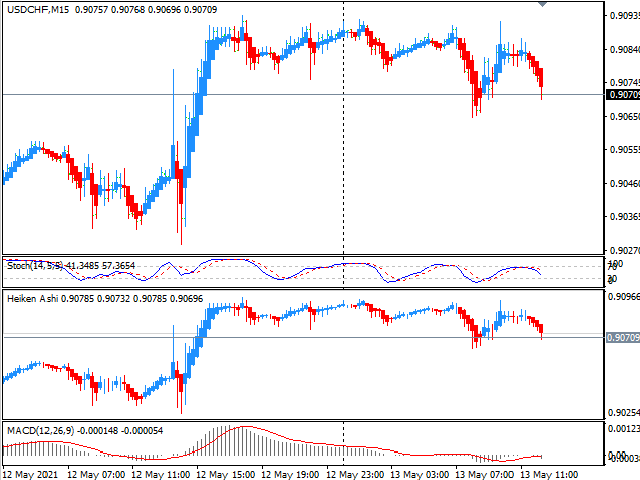640x480 pixels.
Task: Click the main chart OHLC values 0.90757 0.90768
Action: coord(110,9)
